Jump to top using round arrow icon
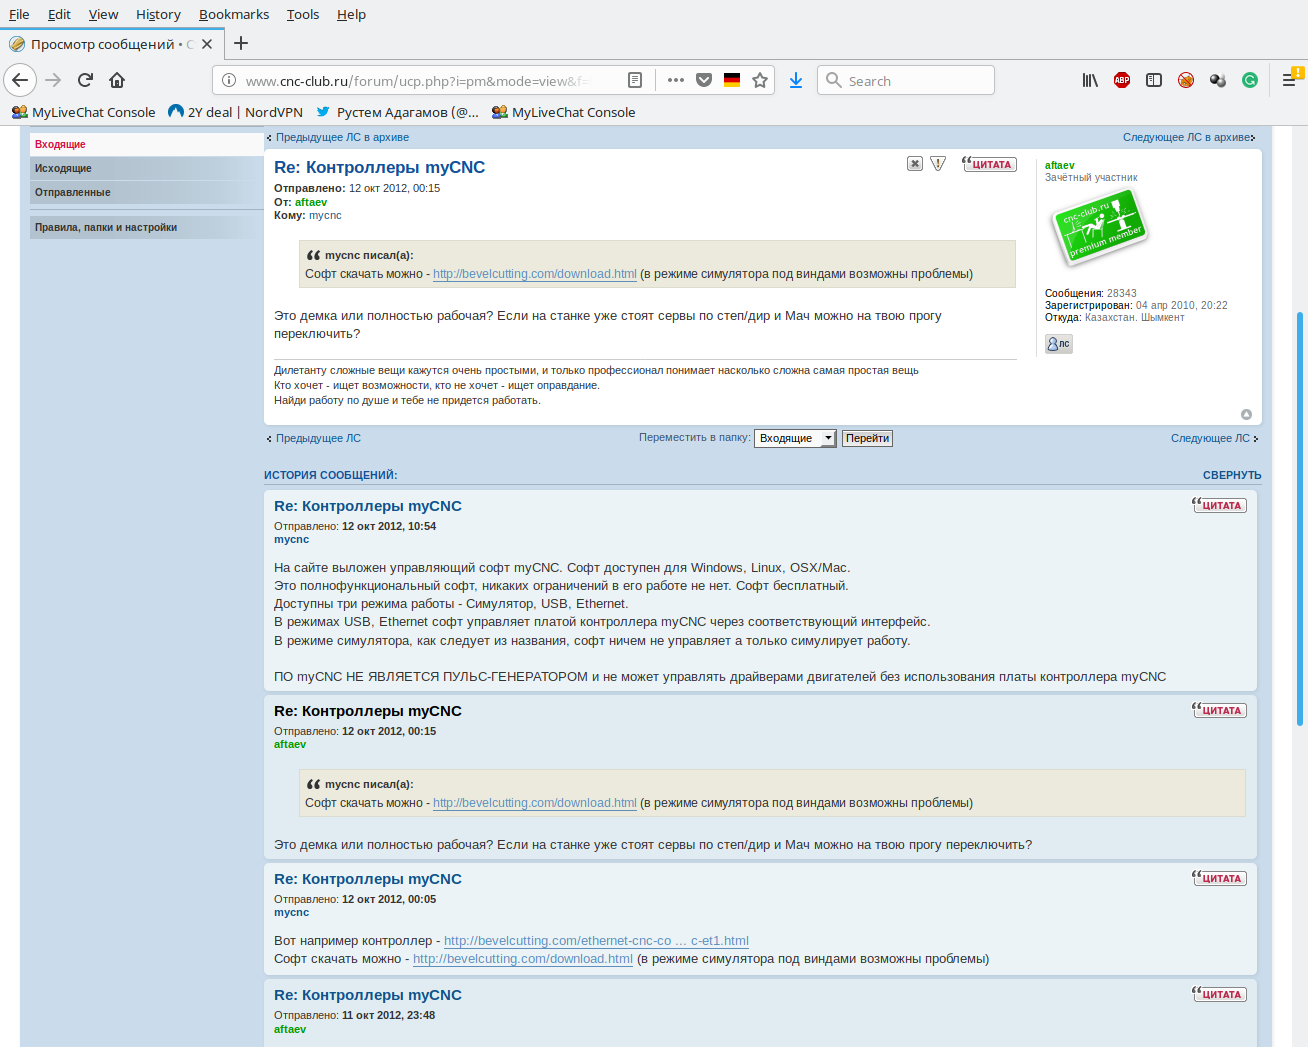 (x=1246, y=414)
